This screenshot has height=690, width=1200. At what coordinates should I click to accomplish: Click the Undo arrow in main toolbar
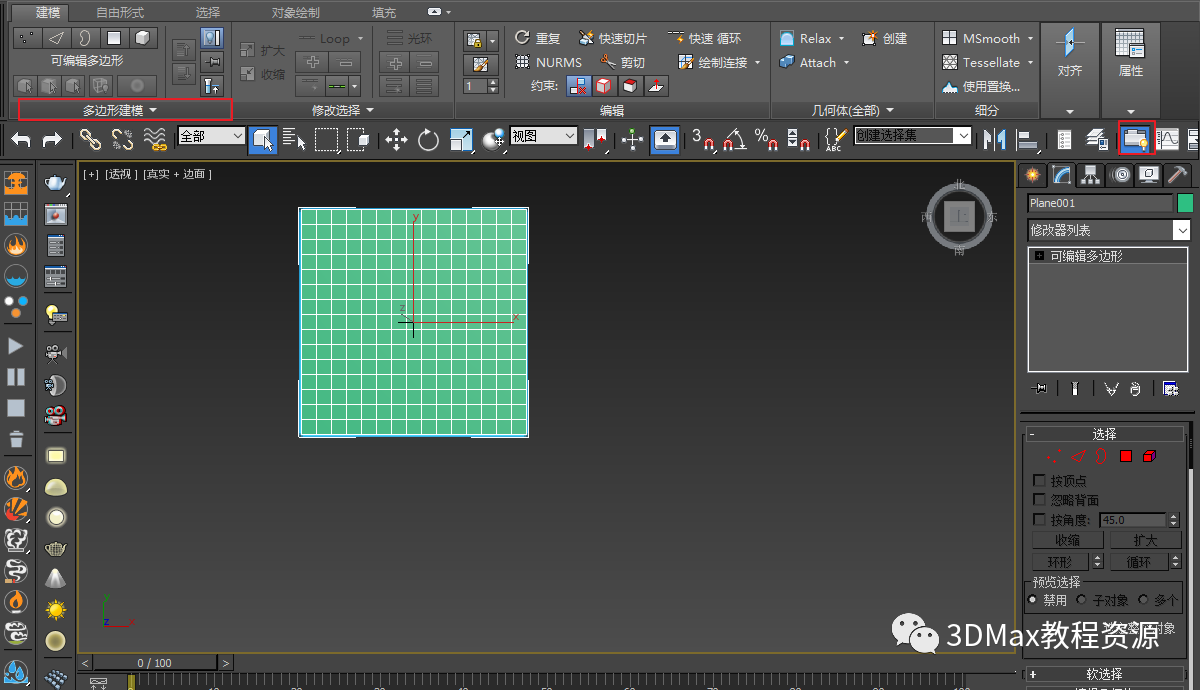click(x=20, y=140)
